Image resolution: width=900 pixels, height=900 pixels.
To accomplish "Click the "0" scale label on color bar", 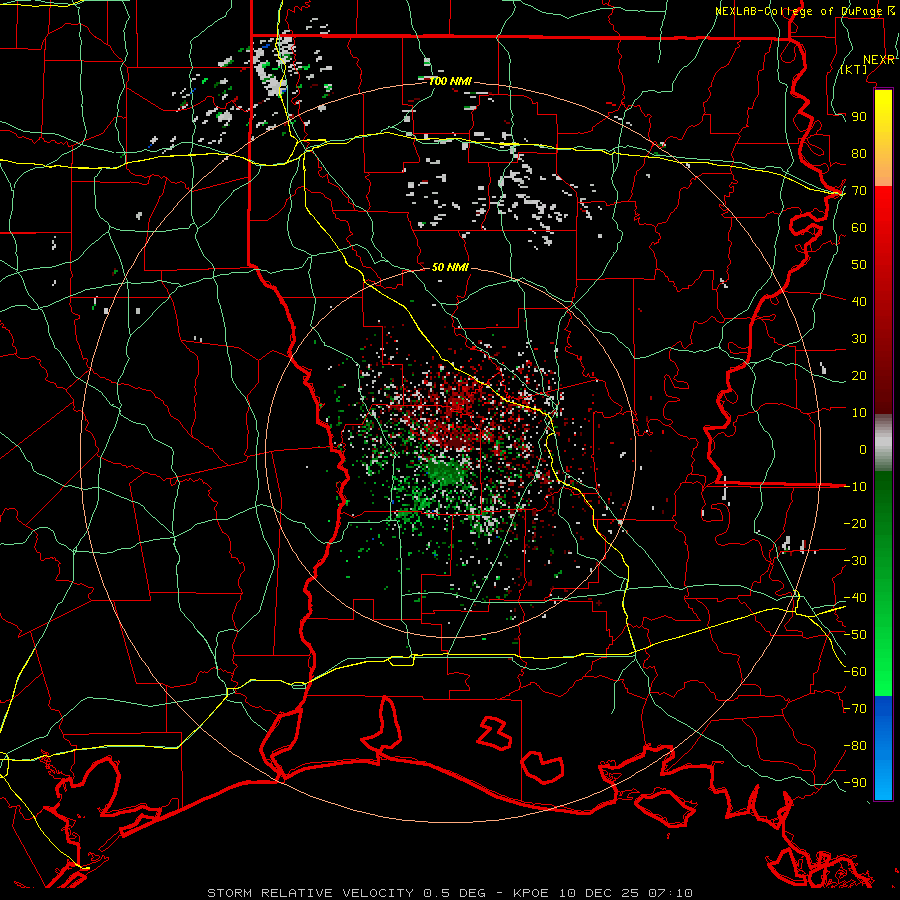I will [863, 450].
